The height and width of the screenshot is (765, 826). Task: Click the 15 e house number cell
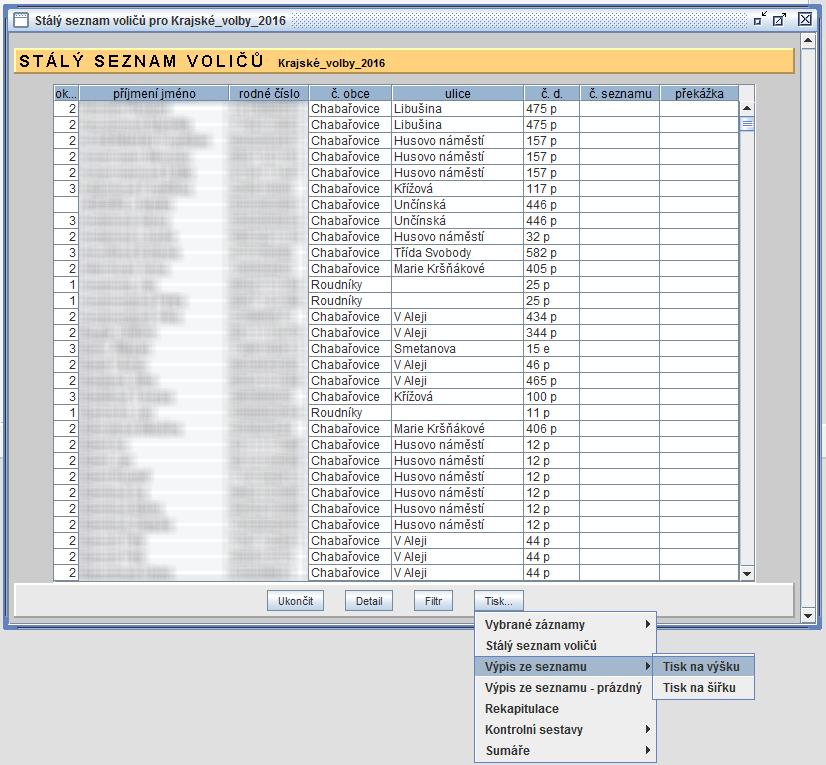point(552,348)
